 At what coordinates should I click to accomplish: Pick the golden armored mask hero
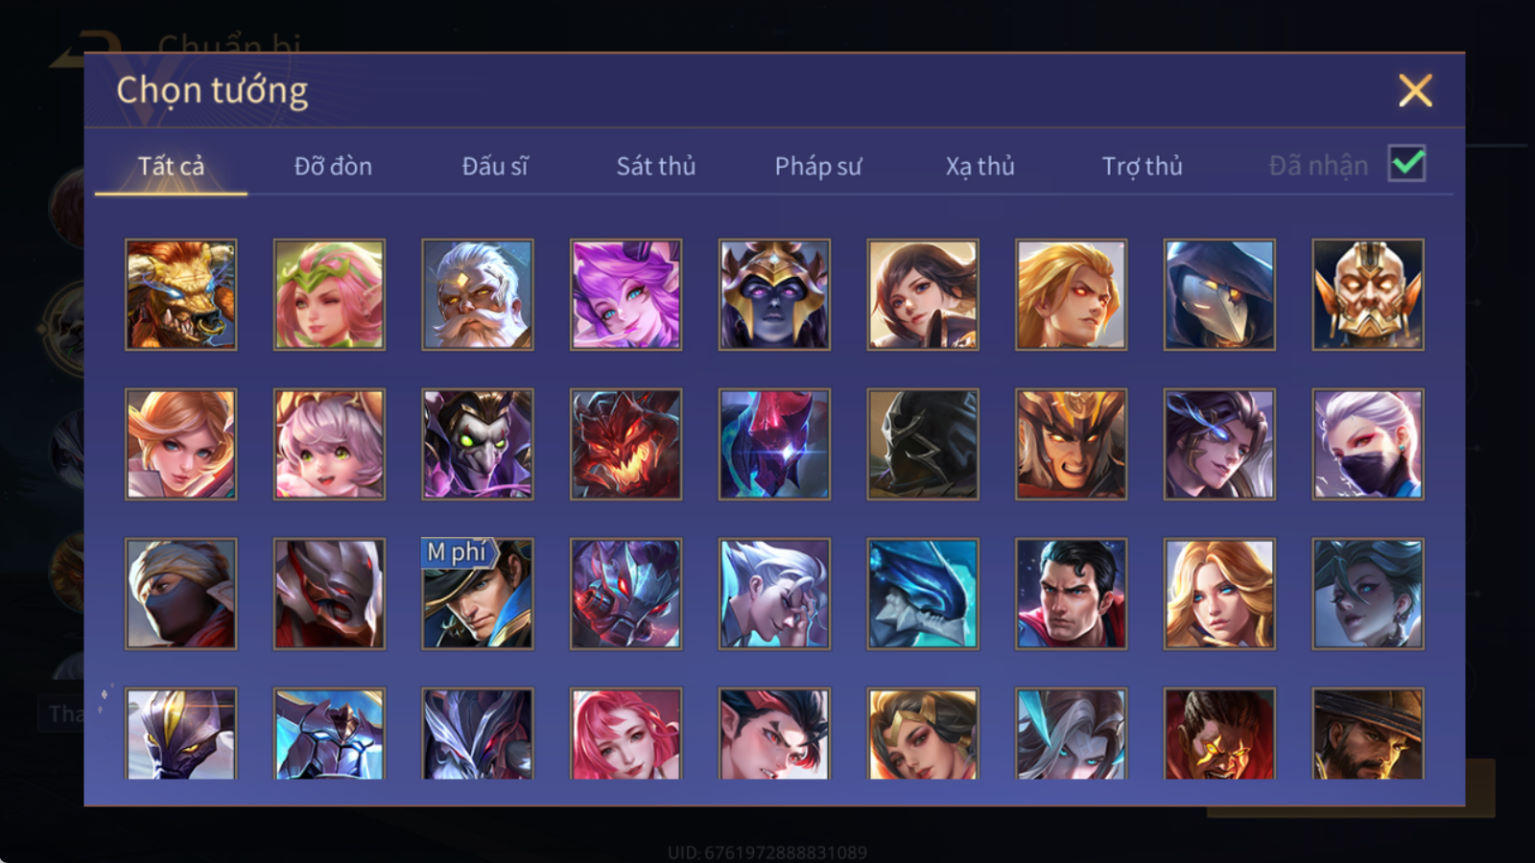tap(1368, 295)
